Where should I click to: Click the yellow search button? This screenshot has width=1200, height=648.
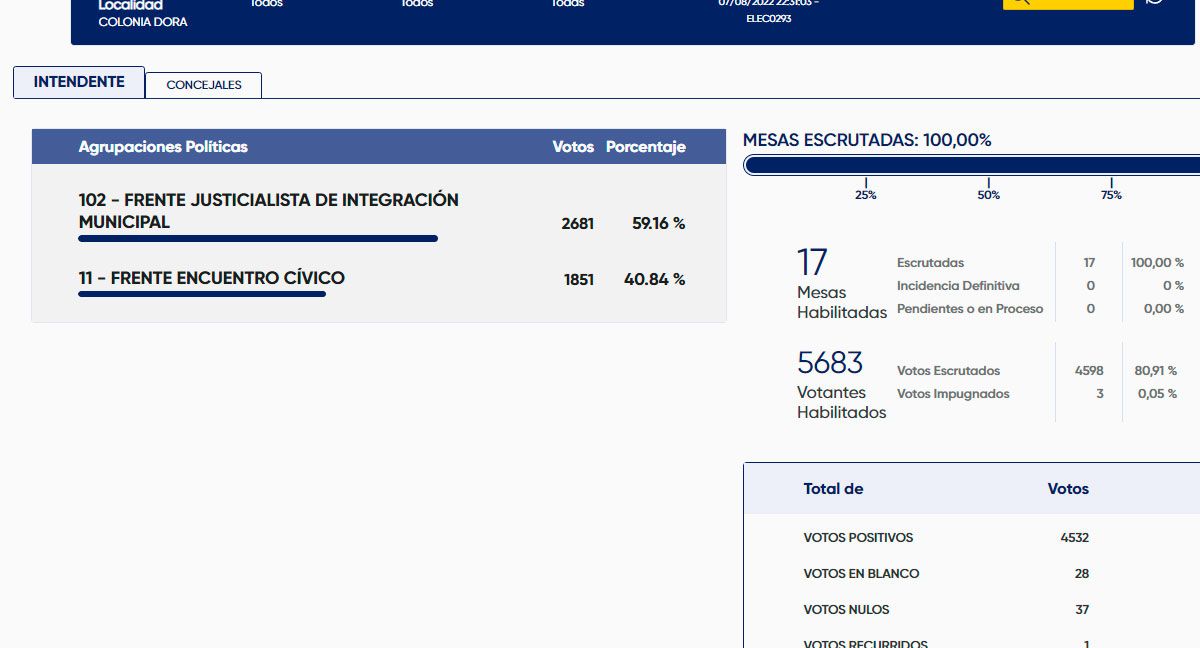[x=1067, y=3]
